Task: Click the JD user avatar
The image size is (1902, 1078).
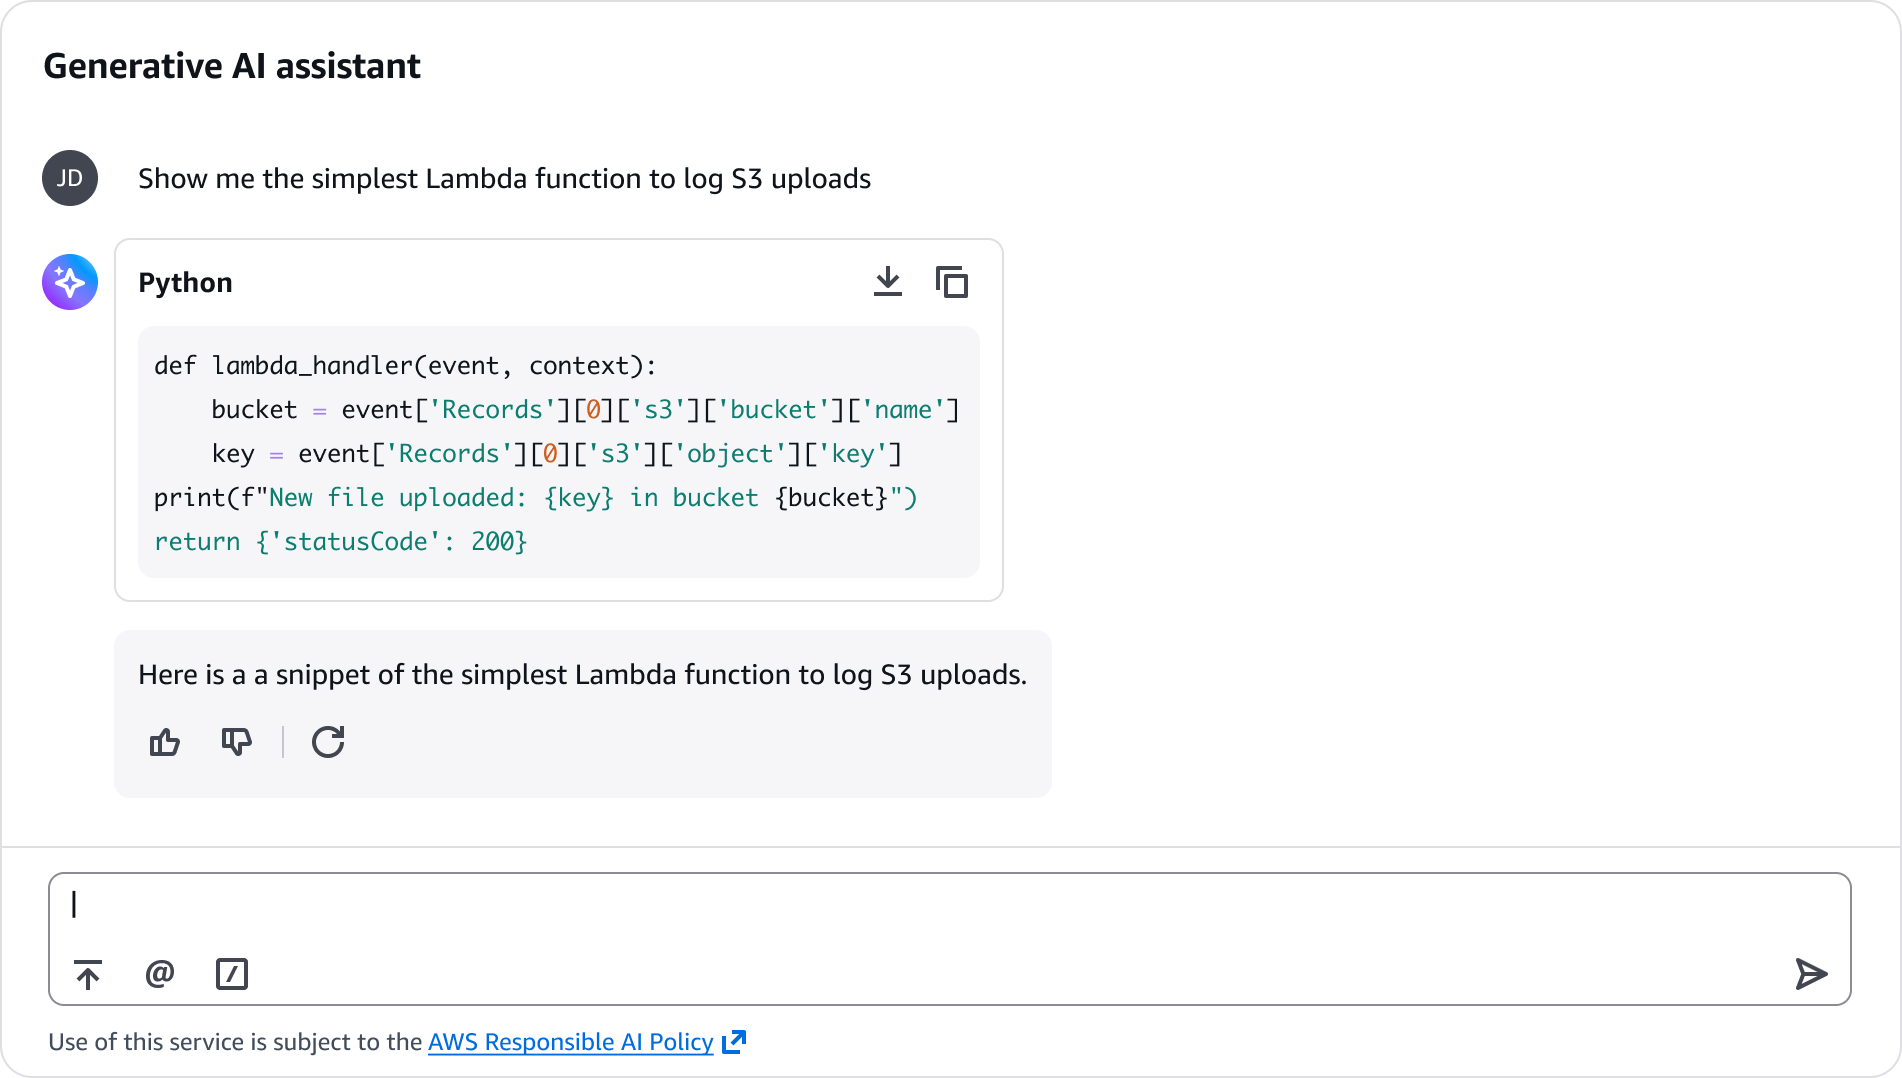Action: point(70,178)
